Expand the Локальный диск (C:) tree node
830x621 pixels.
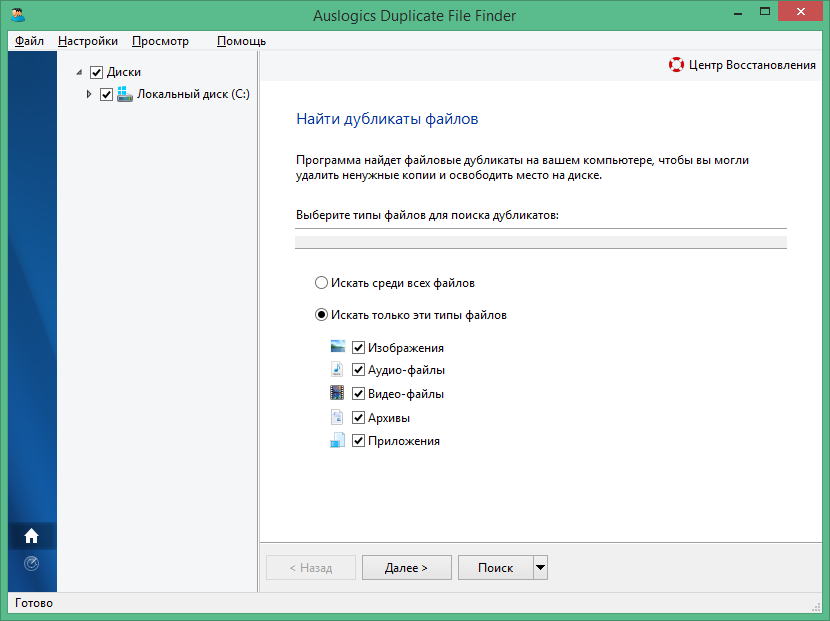[x=88, y=94]
